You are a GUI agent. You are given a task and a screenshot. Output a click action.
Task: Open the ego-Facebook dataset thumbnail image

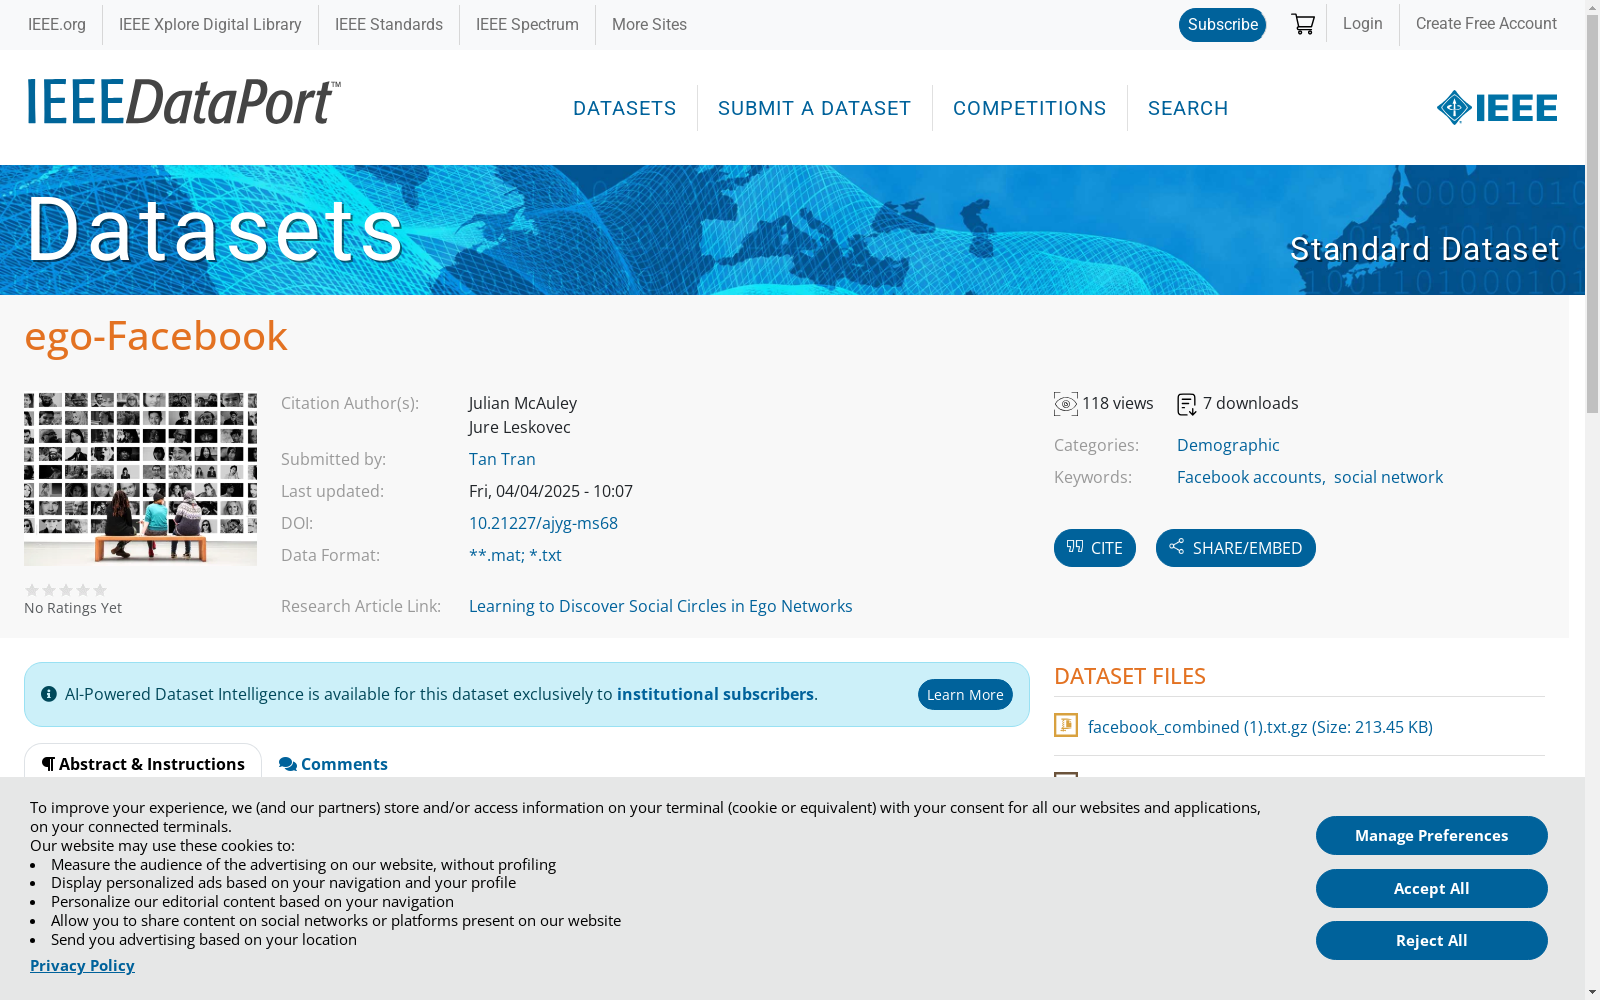(x=140, y=479)
